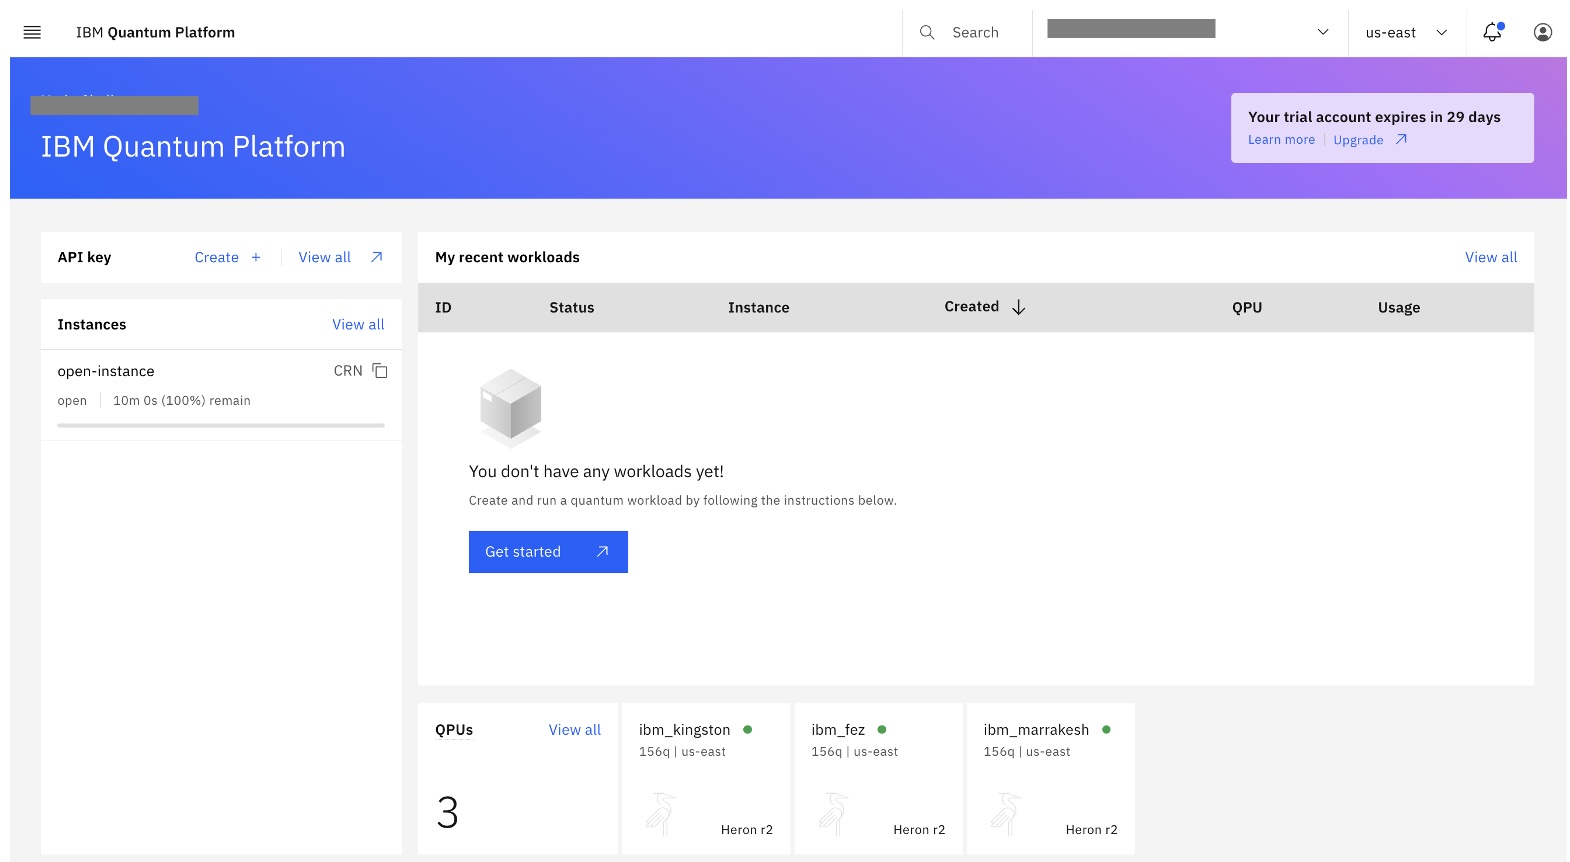Viewport: 1570px width, 862px height.
Task: Click the Usage column header
Action: (x=1399, y=308)
